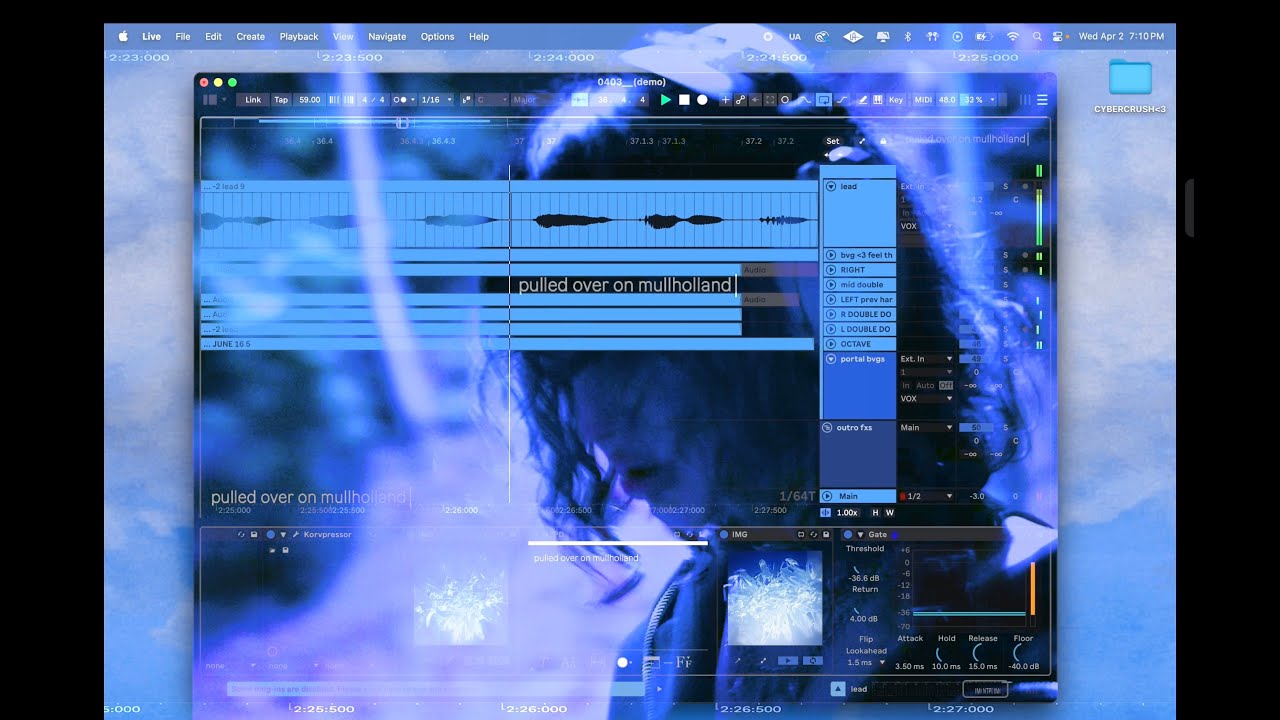The width and height of the screenshot is (1280, 720).
Task: Click the Capture MIDI icon
Action: click(x=770, y=100)
